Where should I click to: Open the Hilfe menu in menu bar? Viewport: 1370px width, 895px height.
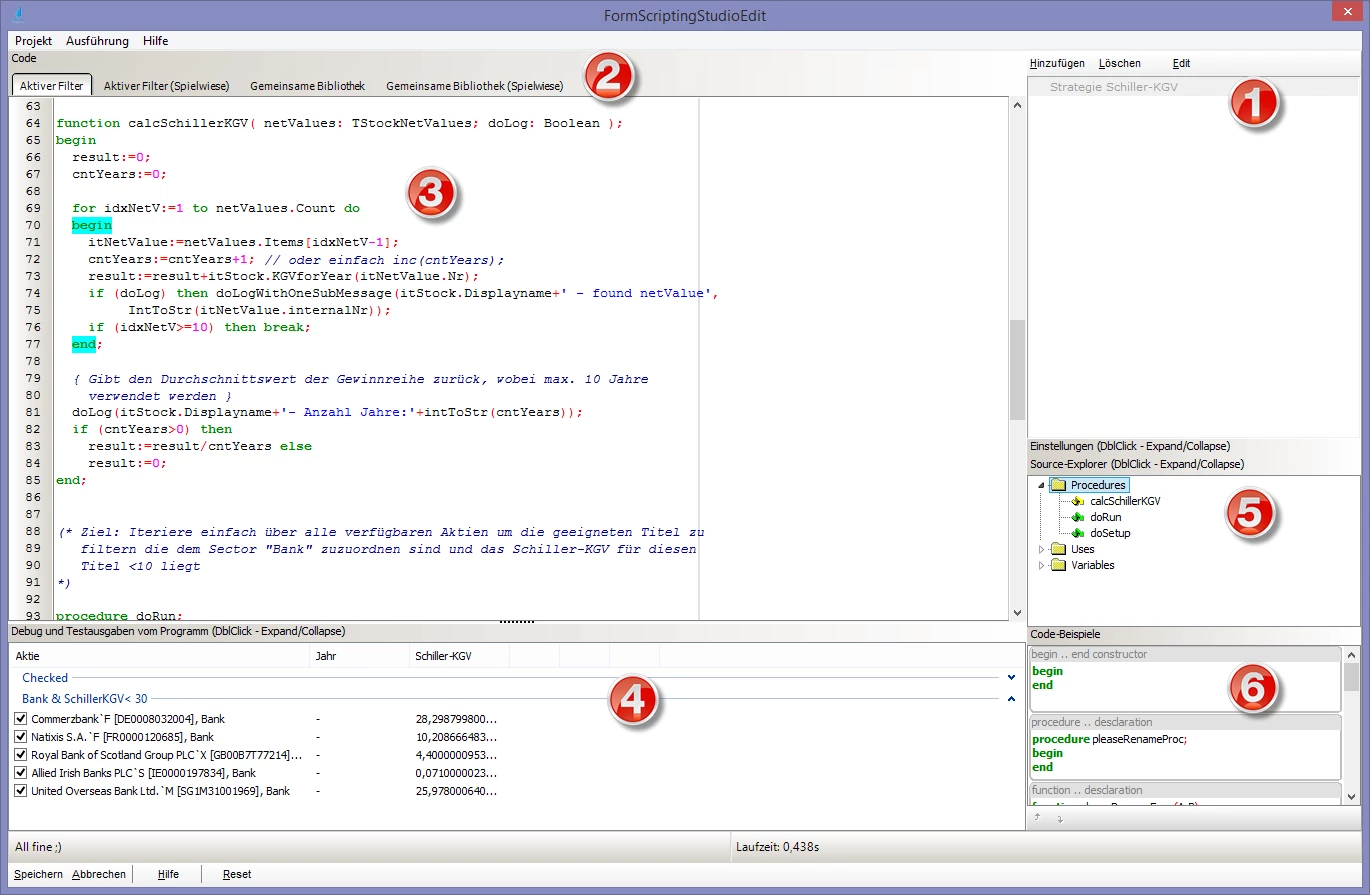click(155, 41)
